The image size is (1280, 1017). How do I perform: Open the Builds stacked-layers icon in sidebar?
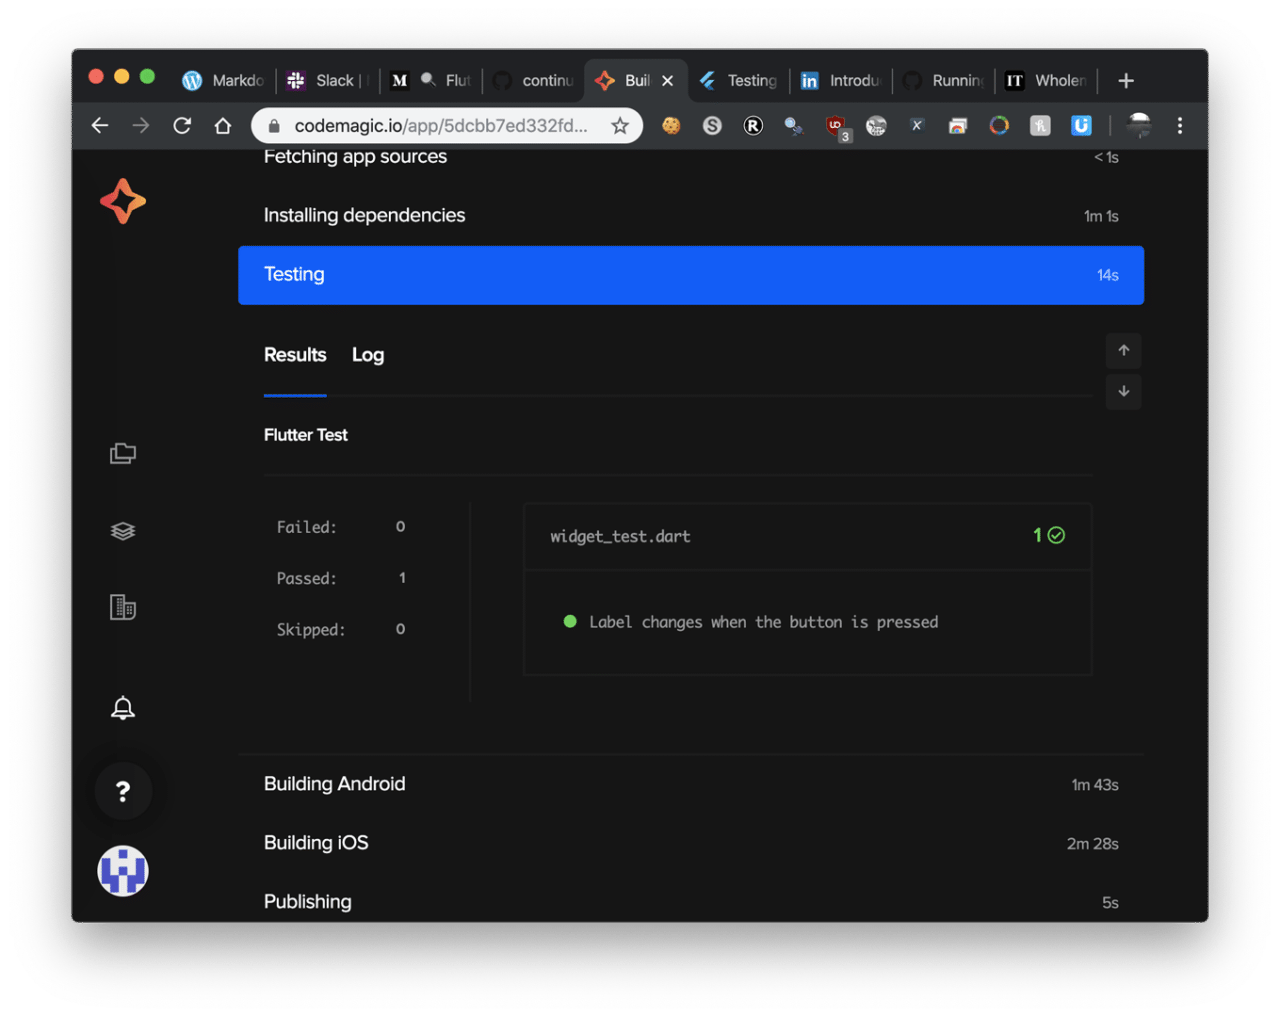123,531
